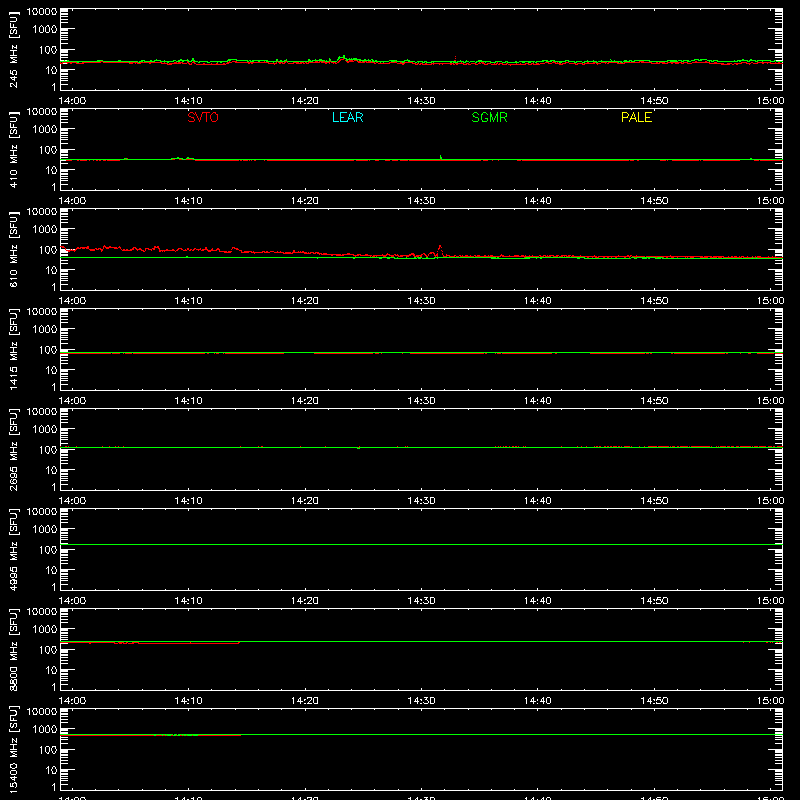
Task: Click the 14:20 time label under the 2695 MHz panel
Action: pyautogui.click(x=305, y=501)
